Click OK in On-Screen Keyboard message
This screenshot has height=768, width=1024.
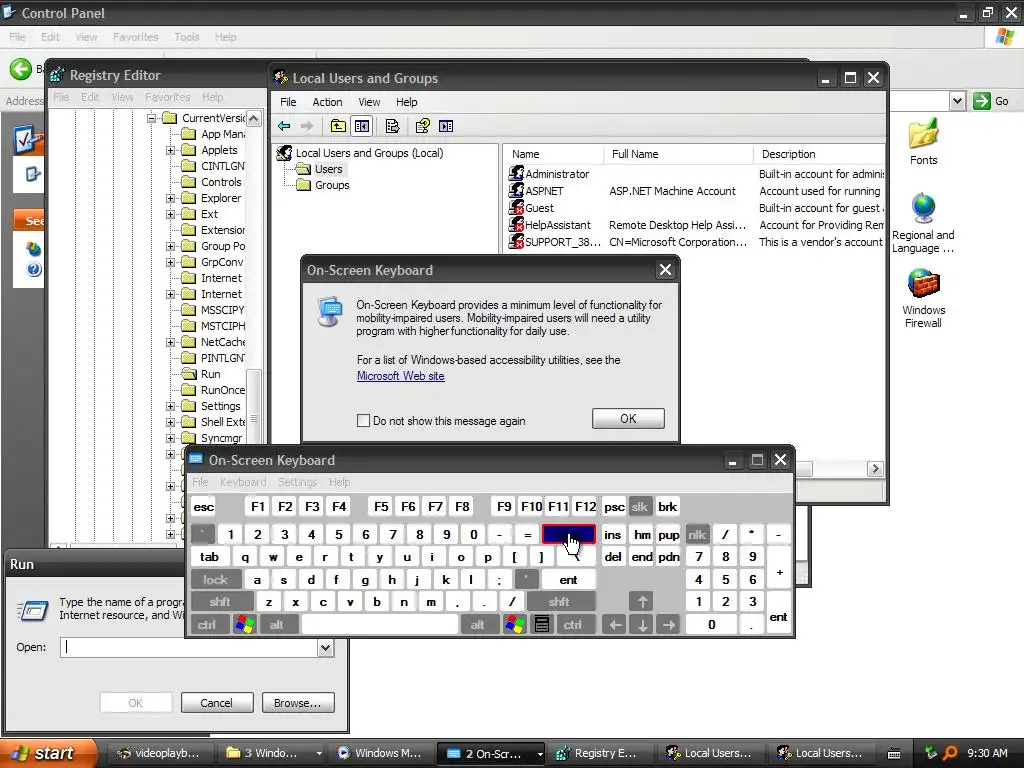[628, 419]
